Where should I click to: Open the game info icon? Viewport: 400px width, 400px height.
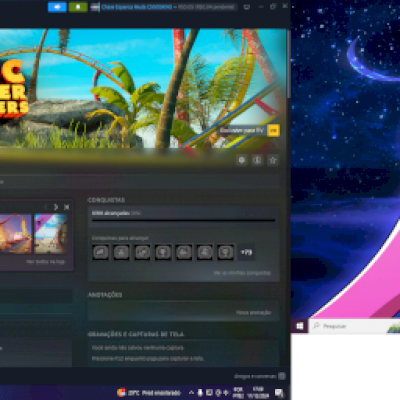[x=257, y=160]
